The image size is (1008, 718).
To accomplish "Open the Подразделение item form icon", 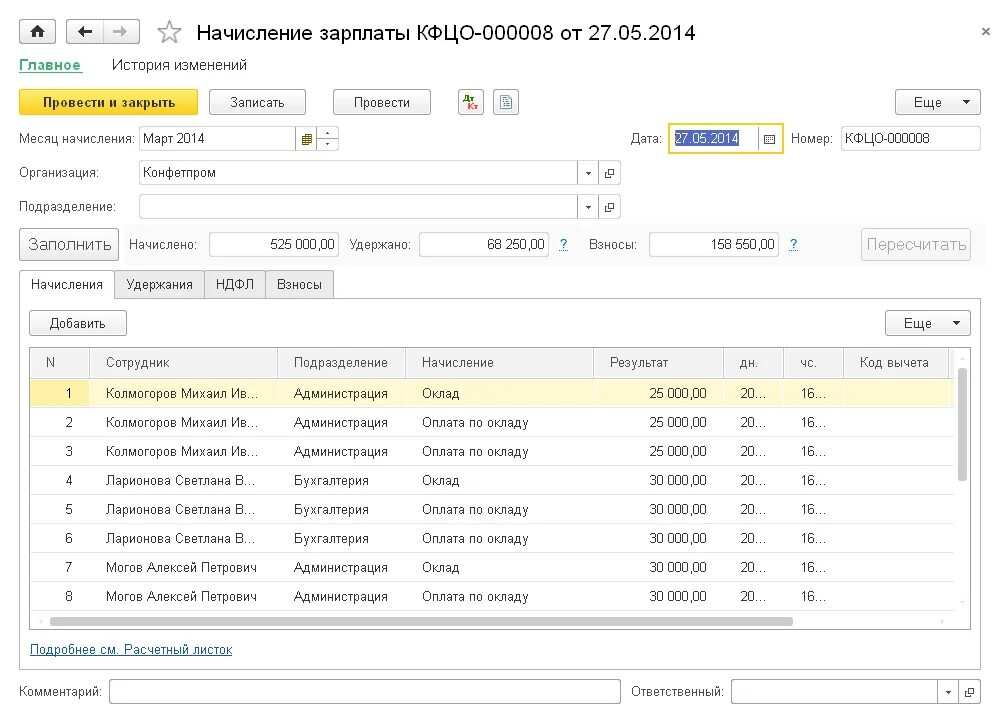I will coord(609,207).
